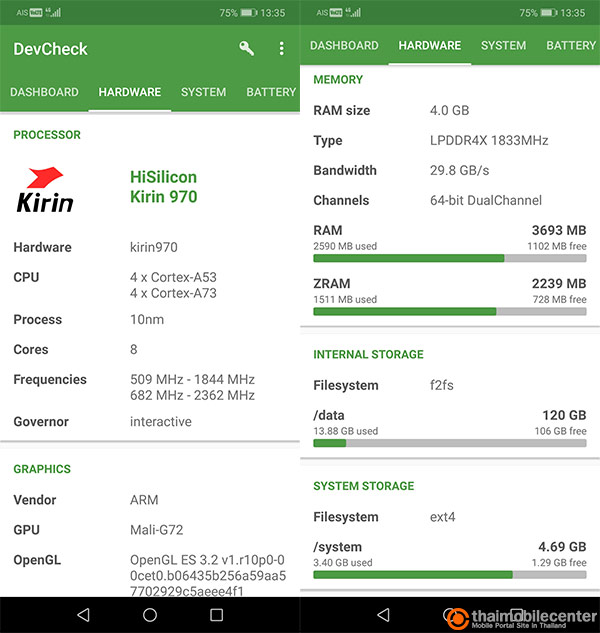Tap the MEMORY section header
Image resolution: width=600 pixels, height=633 pixels.
click(338, 80)
